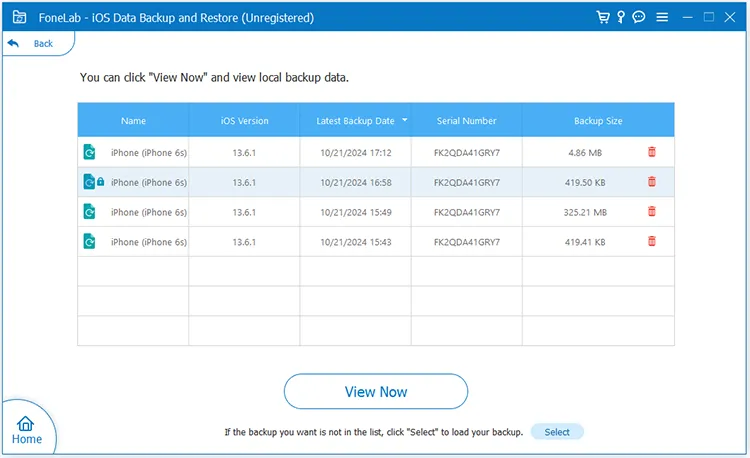The width and height of the screenshot is (750, 458).
Task: Click the View Now button
Action: coord(376,392)
